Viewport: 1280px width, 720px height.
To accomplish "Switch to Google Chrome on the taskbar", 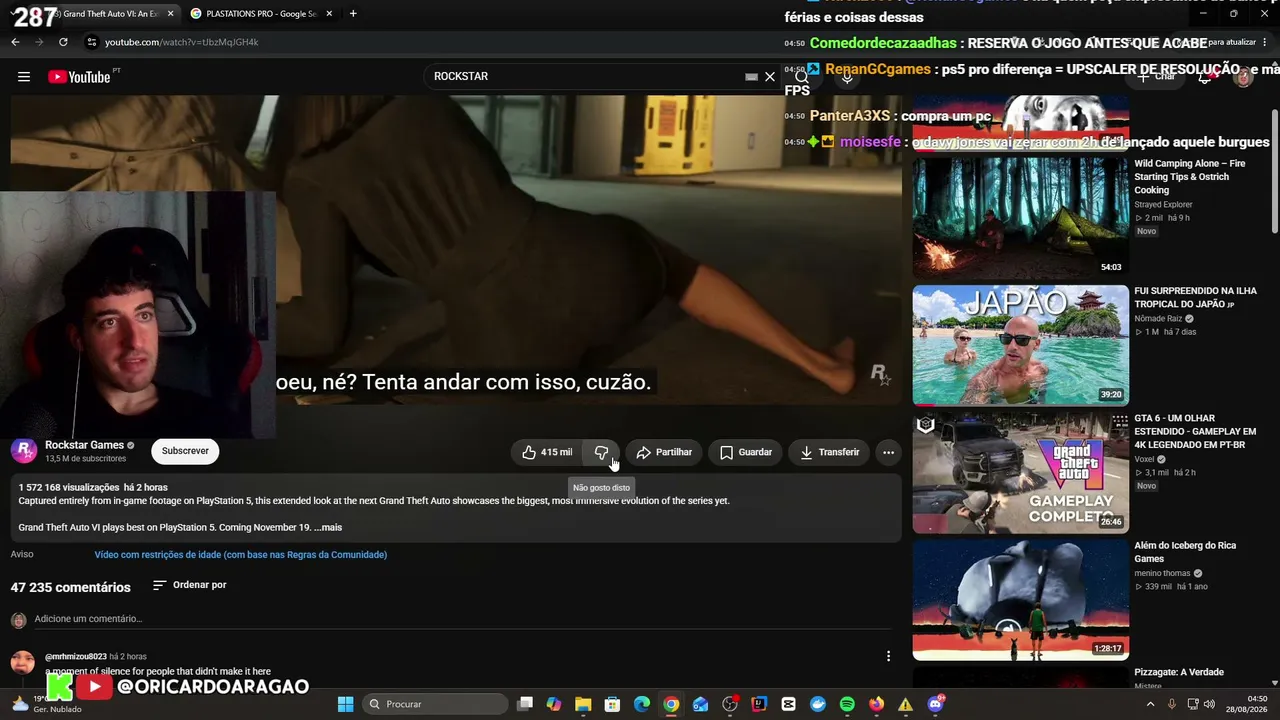I will point(671,704).
